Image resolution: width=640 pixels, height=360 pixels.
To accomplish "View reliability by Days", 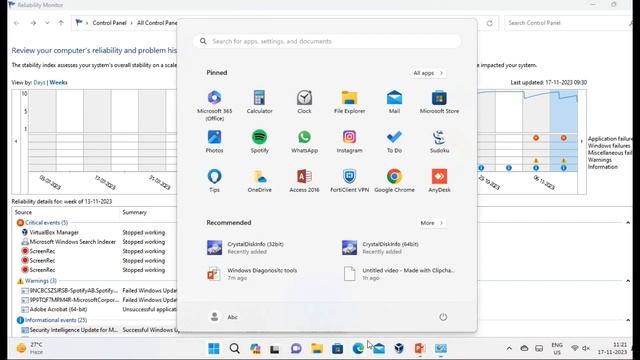I will coord(39,82).
